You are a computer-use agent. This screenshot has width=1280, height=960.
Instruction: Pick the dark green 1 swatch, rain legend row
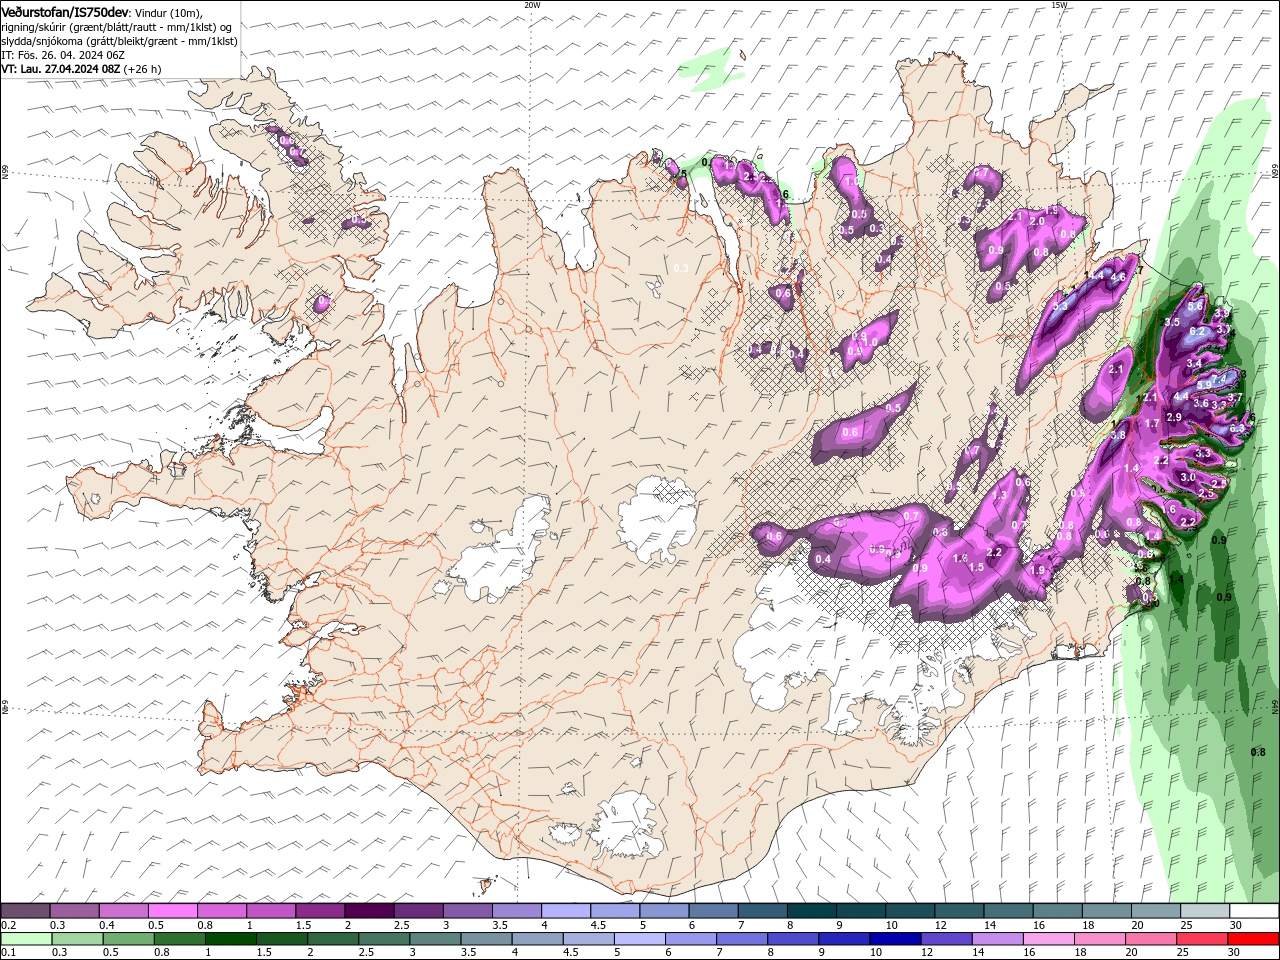[x=230, y=939]
